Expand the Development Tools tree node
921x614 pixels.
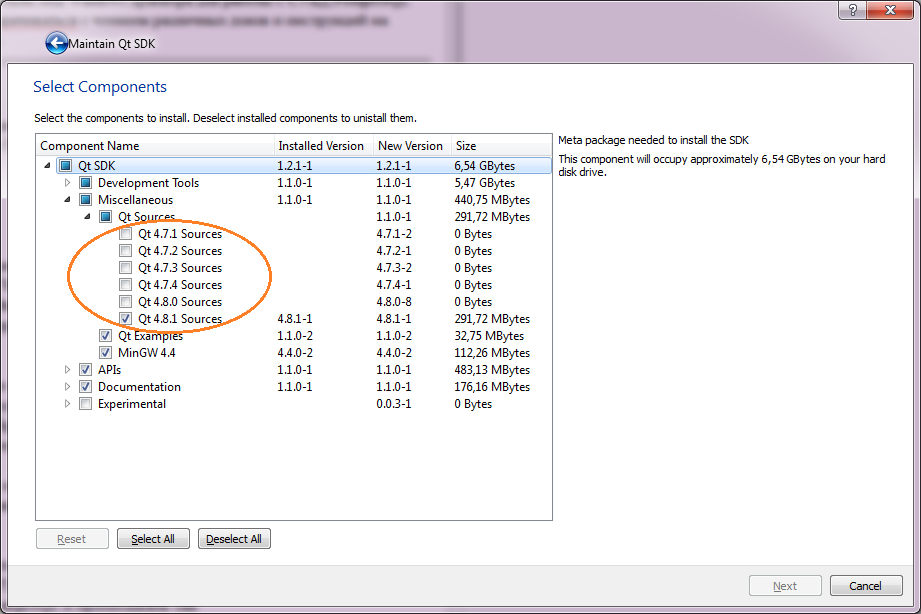click(68, 183)
